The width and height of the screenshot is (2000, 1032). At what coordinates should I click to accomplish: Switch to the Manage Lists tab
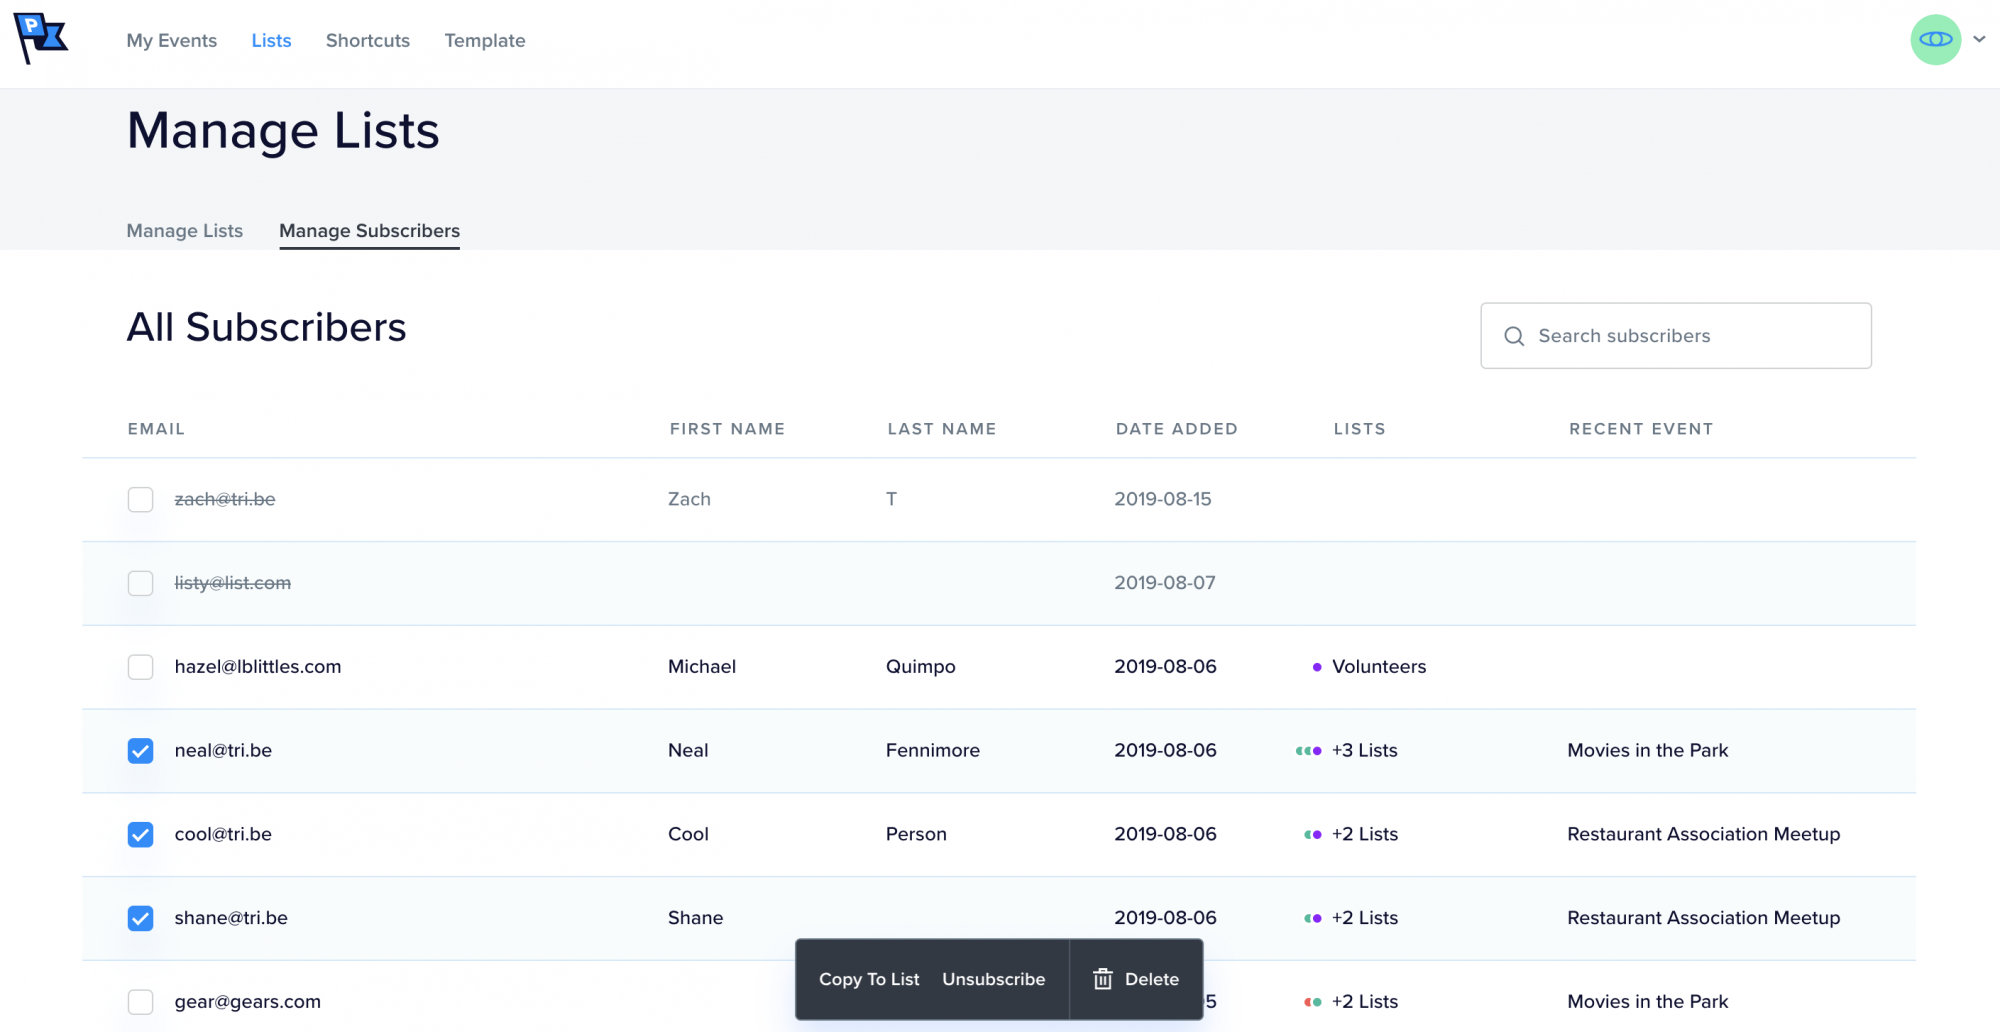(184, 231)
